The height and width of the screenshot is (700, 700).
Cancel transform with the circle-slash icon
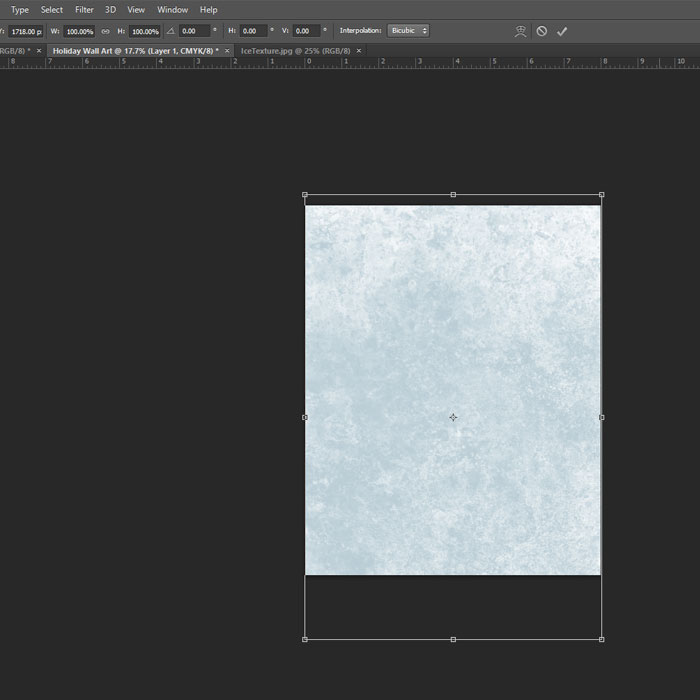coord(541,31)
